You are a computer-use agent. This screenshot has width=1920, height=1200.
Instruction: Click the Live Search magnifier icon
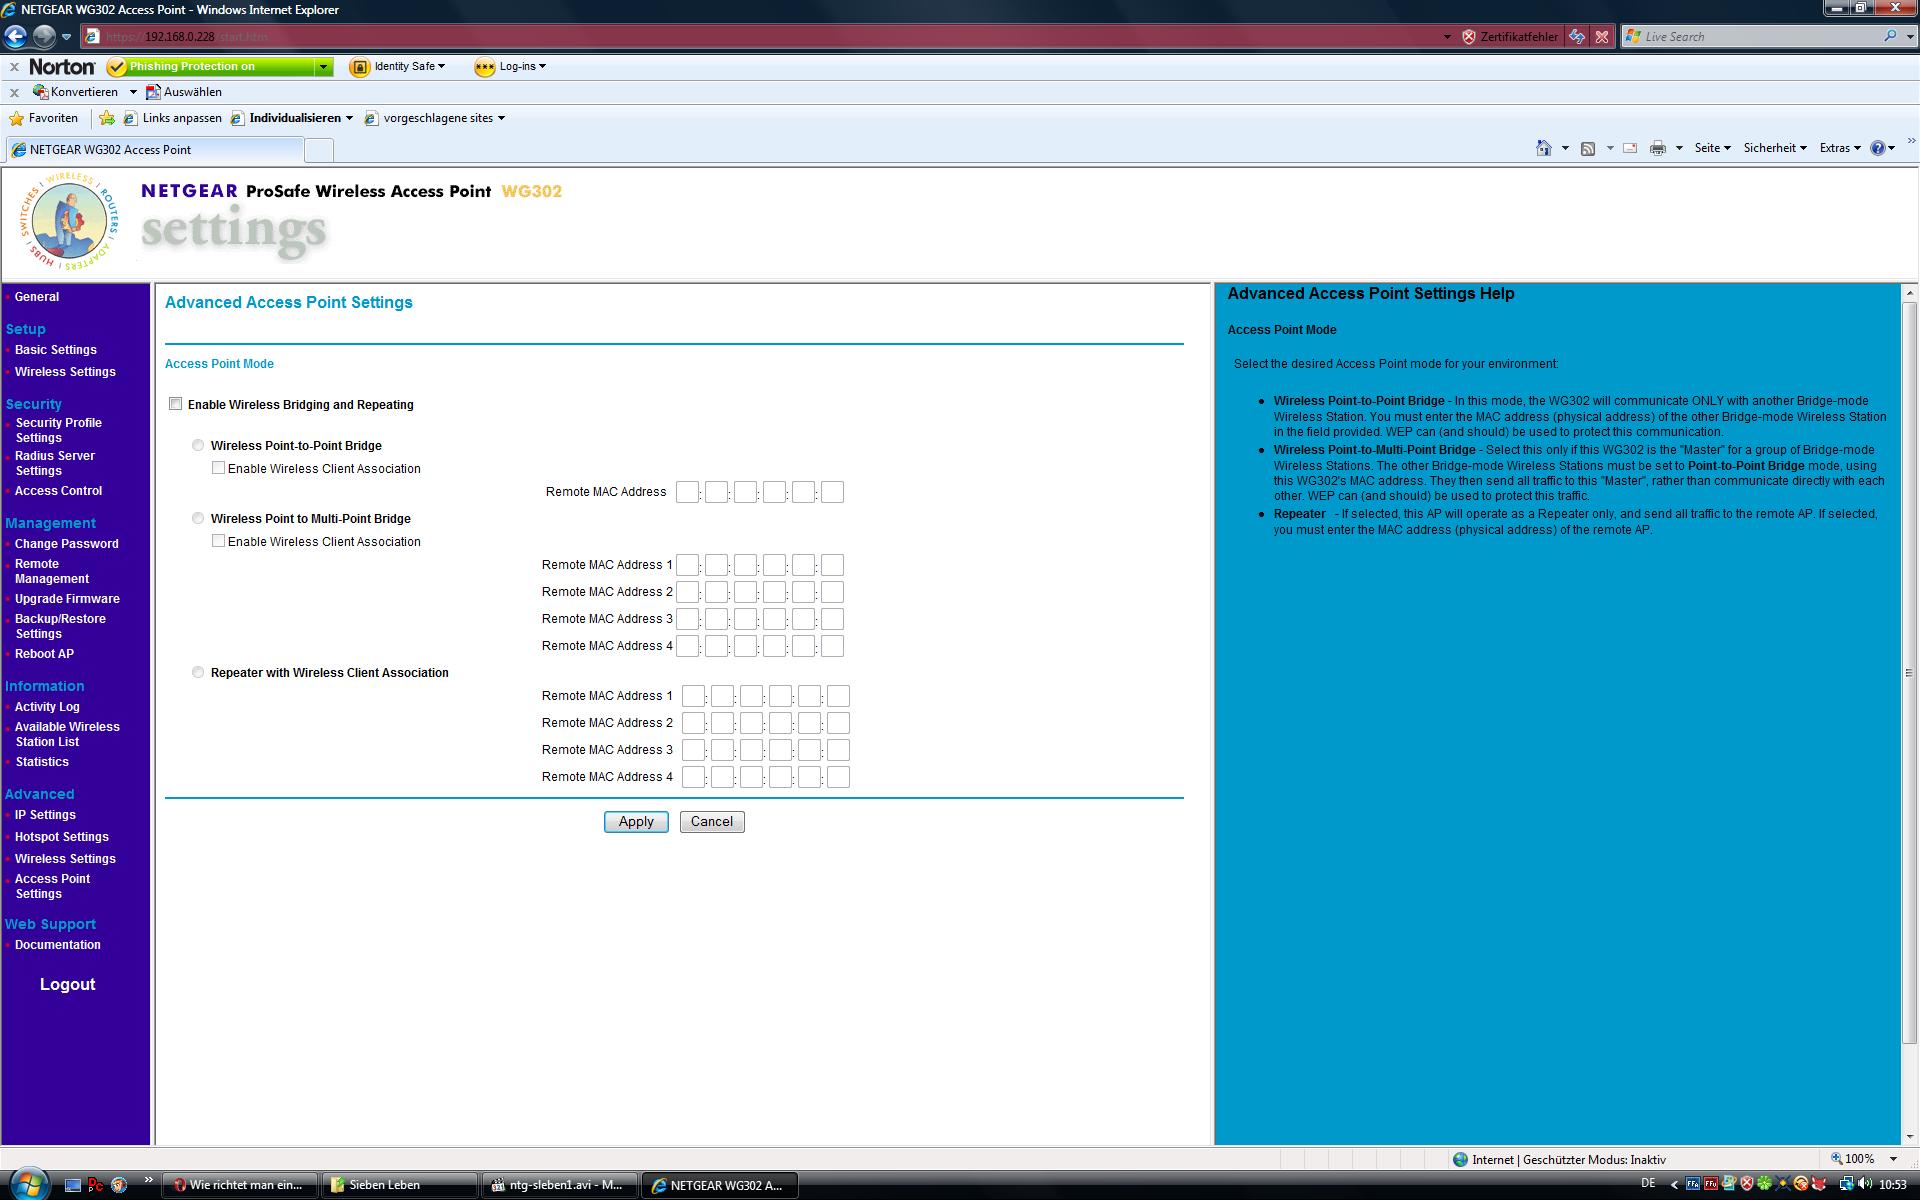coord(1890,36)
